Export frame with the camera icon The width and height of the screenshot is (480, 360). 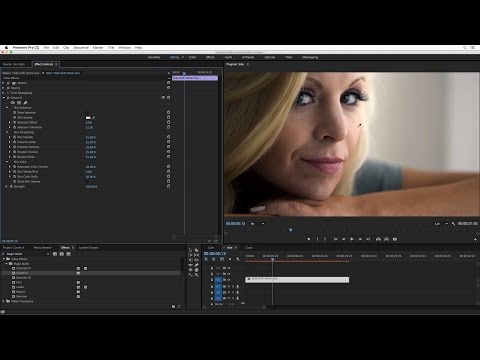[x=395, y=239]
